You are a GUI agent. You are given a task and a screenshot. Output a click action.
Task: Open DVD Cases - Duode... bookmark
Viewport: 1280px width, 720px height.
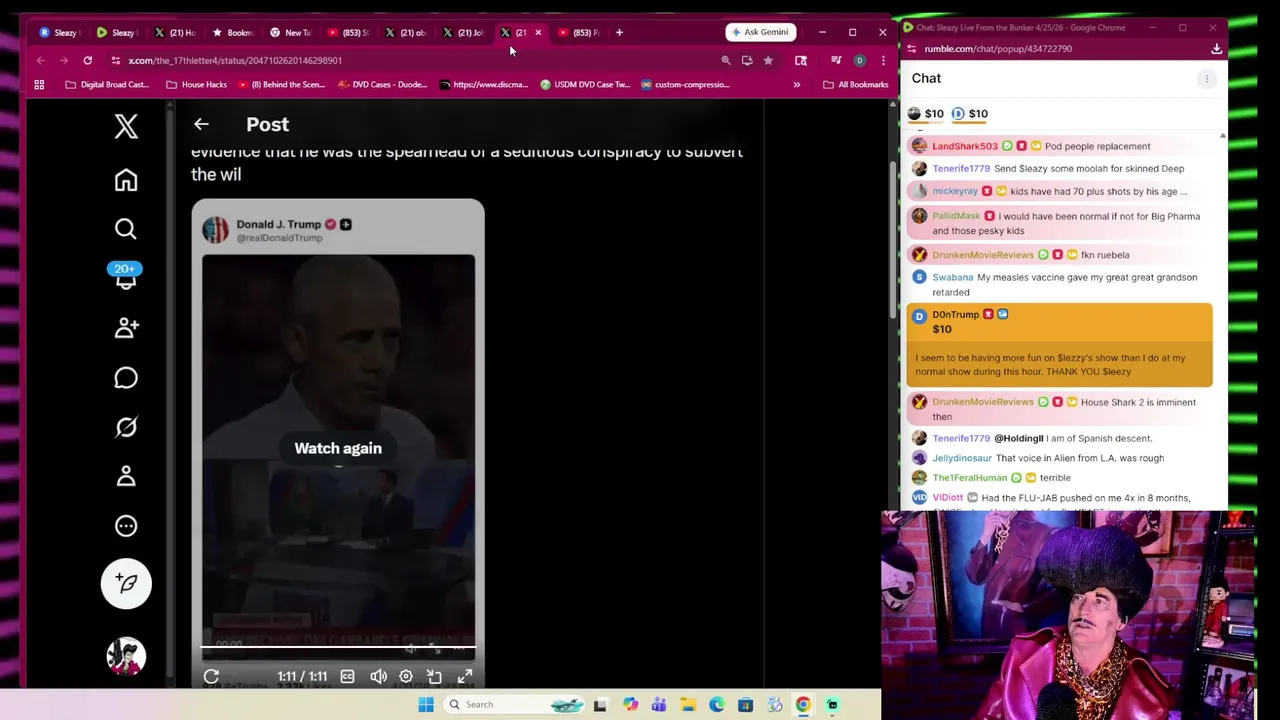[383, 84]
